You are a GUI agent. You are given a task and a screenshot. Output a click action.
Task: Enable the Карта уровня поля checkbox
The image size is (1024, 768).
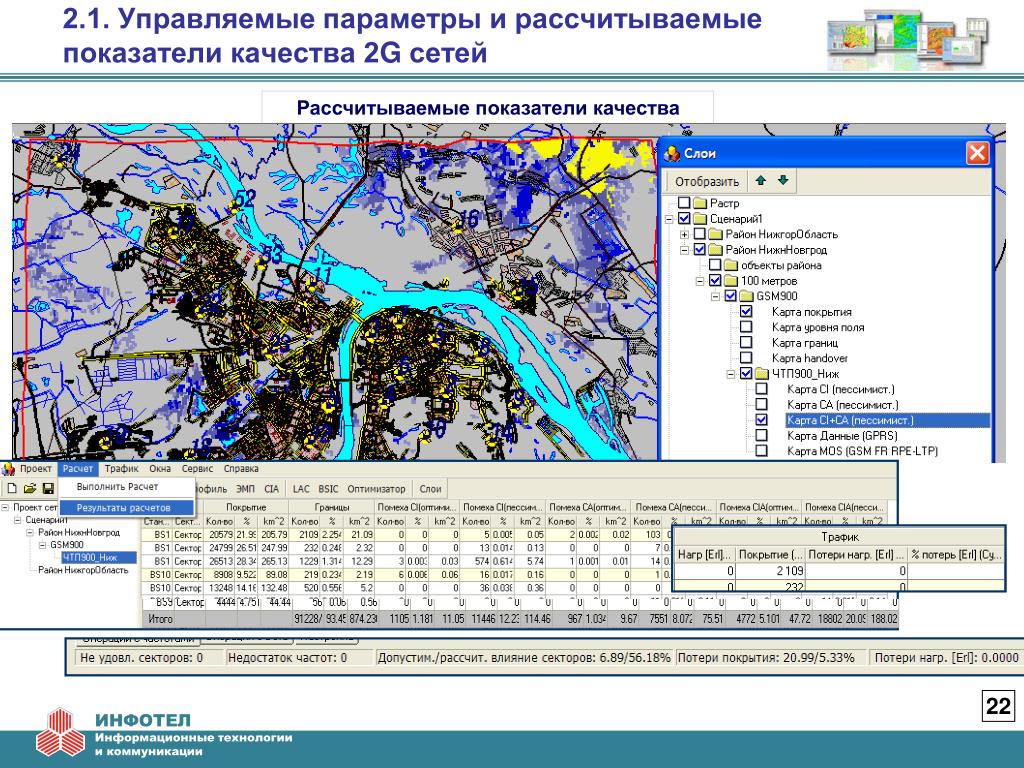pyautogui.click(x=746, y=327)
